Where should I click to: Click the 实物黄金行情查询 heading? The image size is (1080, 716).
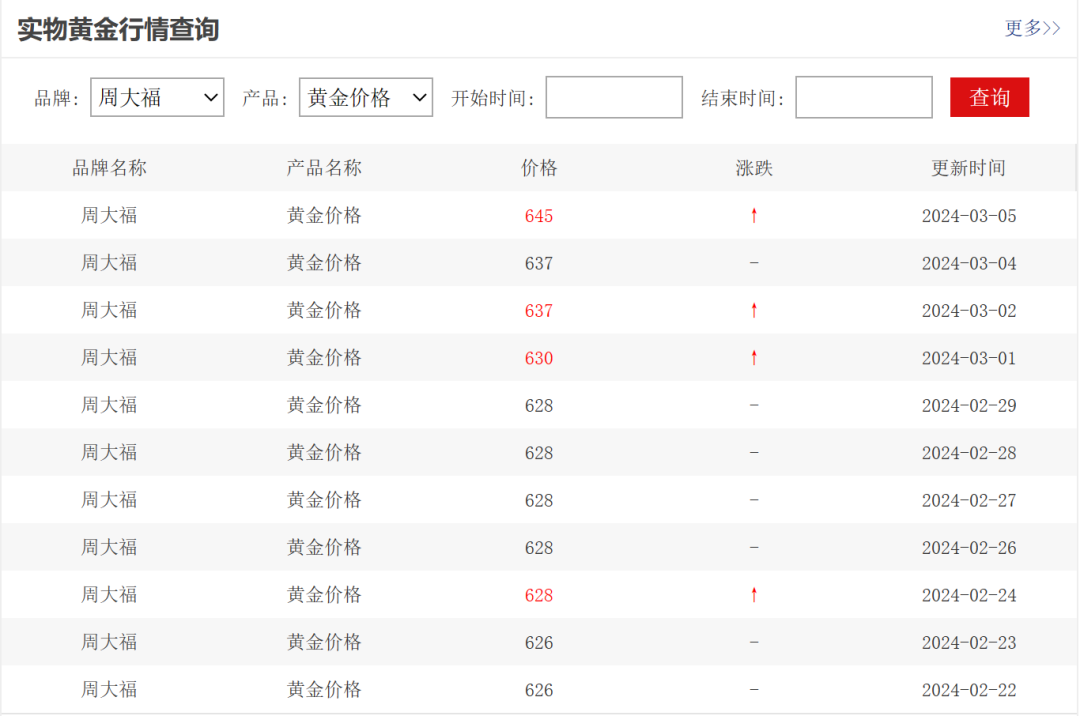point(118,30)
